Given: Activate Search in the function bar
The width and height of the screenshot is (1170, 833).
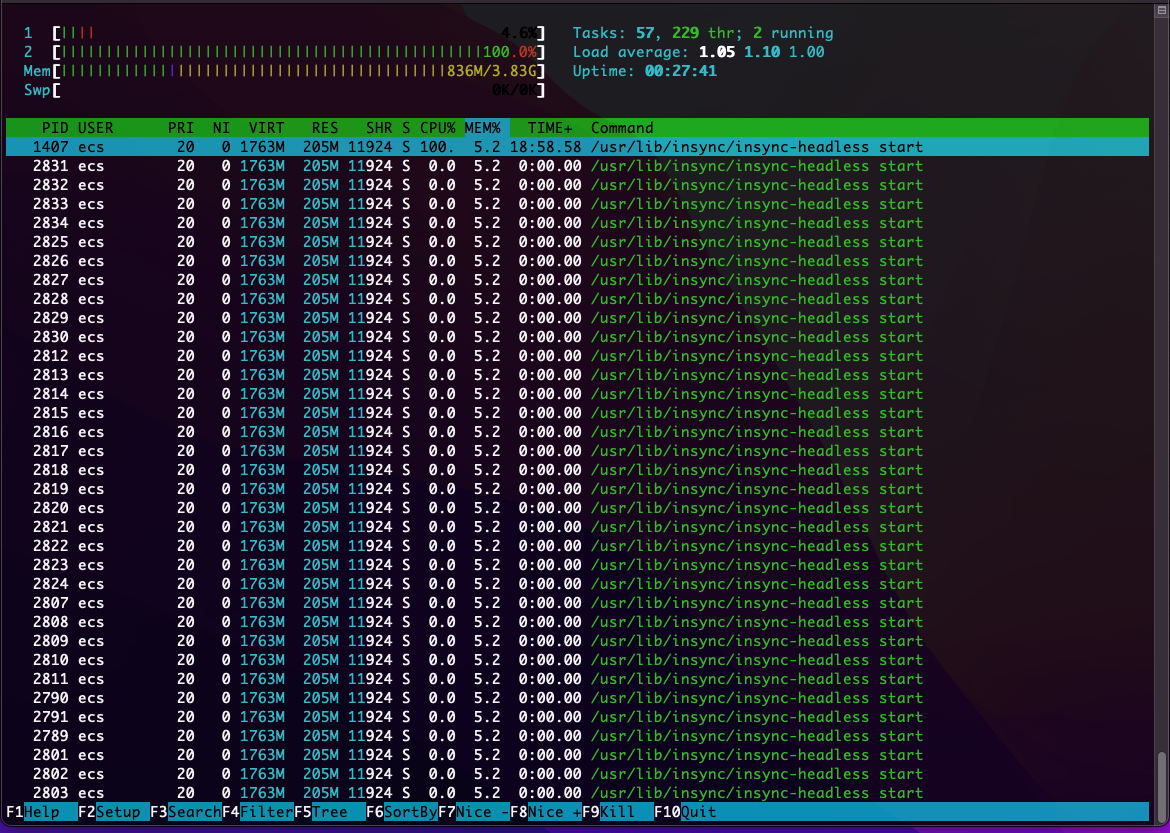Looking at the screenshot, I should (x=195, y=812).
